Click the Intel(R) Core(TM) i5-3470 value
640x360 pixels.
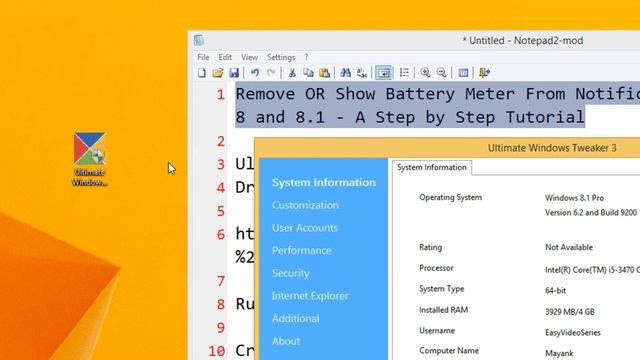click(592, 270)
